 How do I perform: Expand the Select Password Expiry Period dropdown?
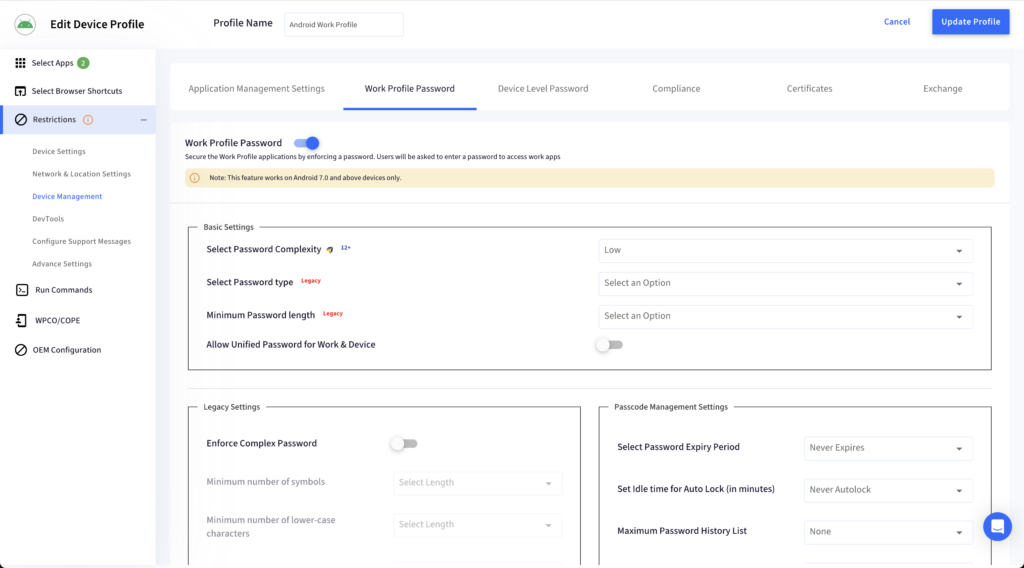[887, 448]
